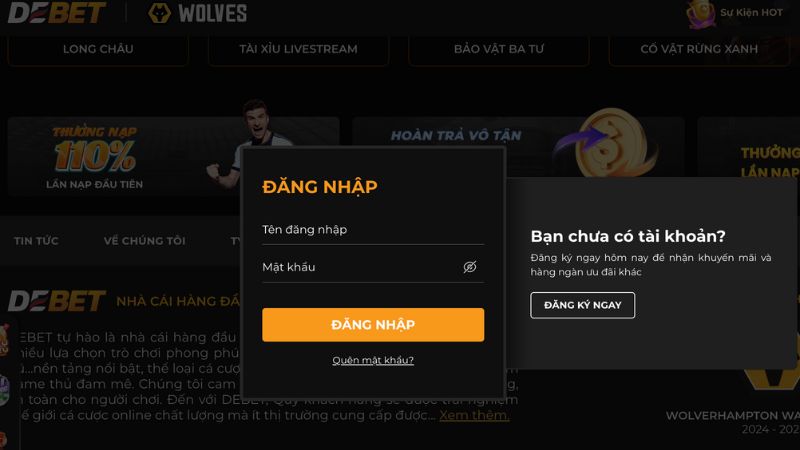Open the CỔ VẬT RỪNG XANH tab
This screenshot has height=450, width=800.
[699, 49]
